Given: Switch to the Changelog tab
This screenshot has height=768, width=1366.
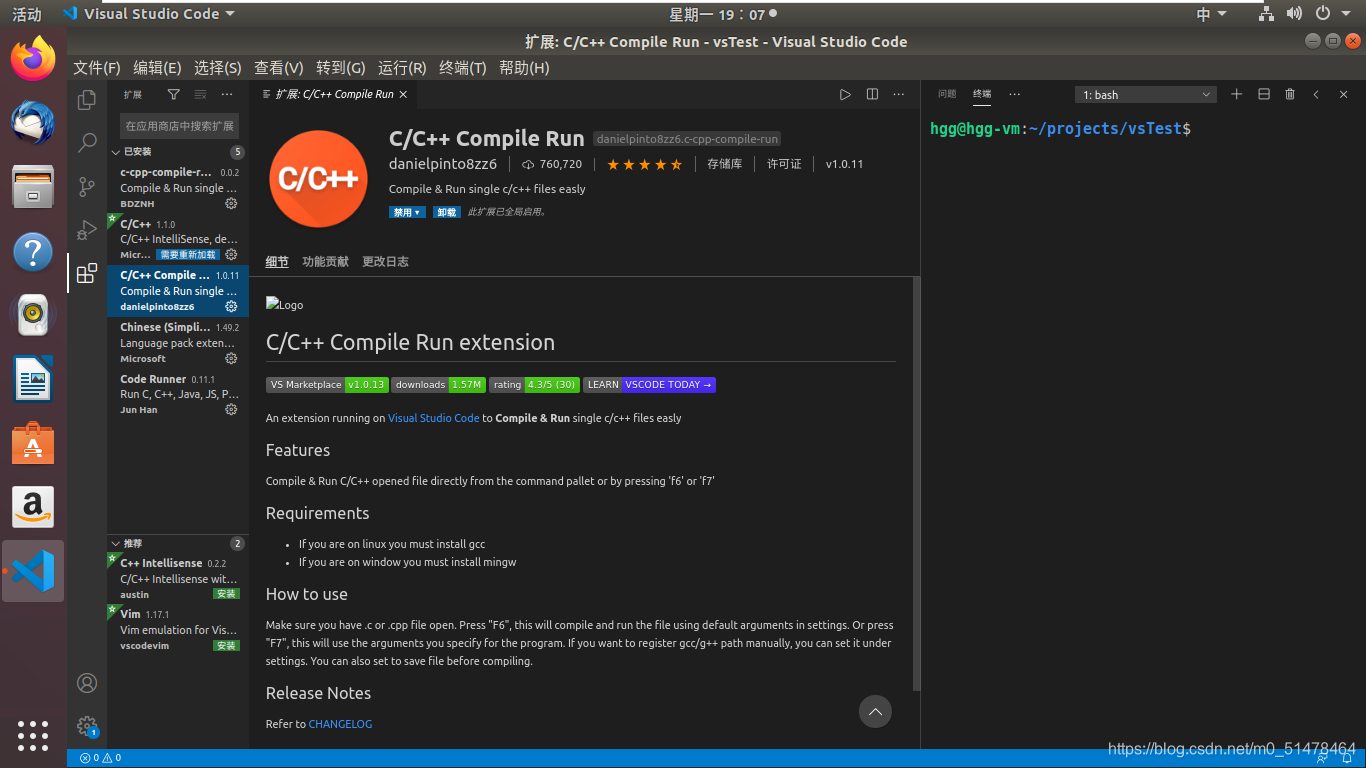Looking at the screenshot, I should [385, 261].
